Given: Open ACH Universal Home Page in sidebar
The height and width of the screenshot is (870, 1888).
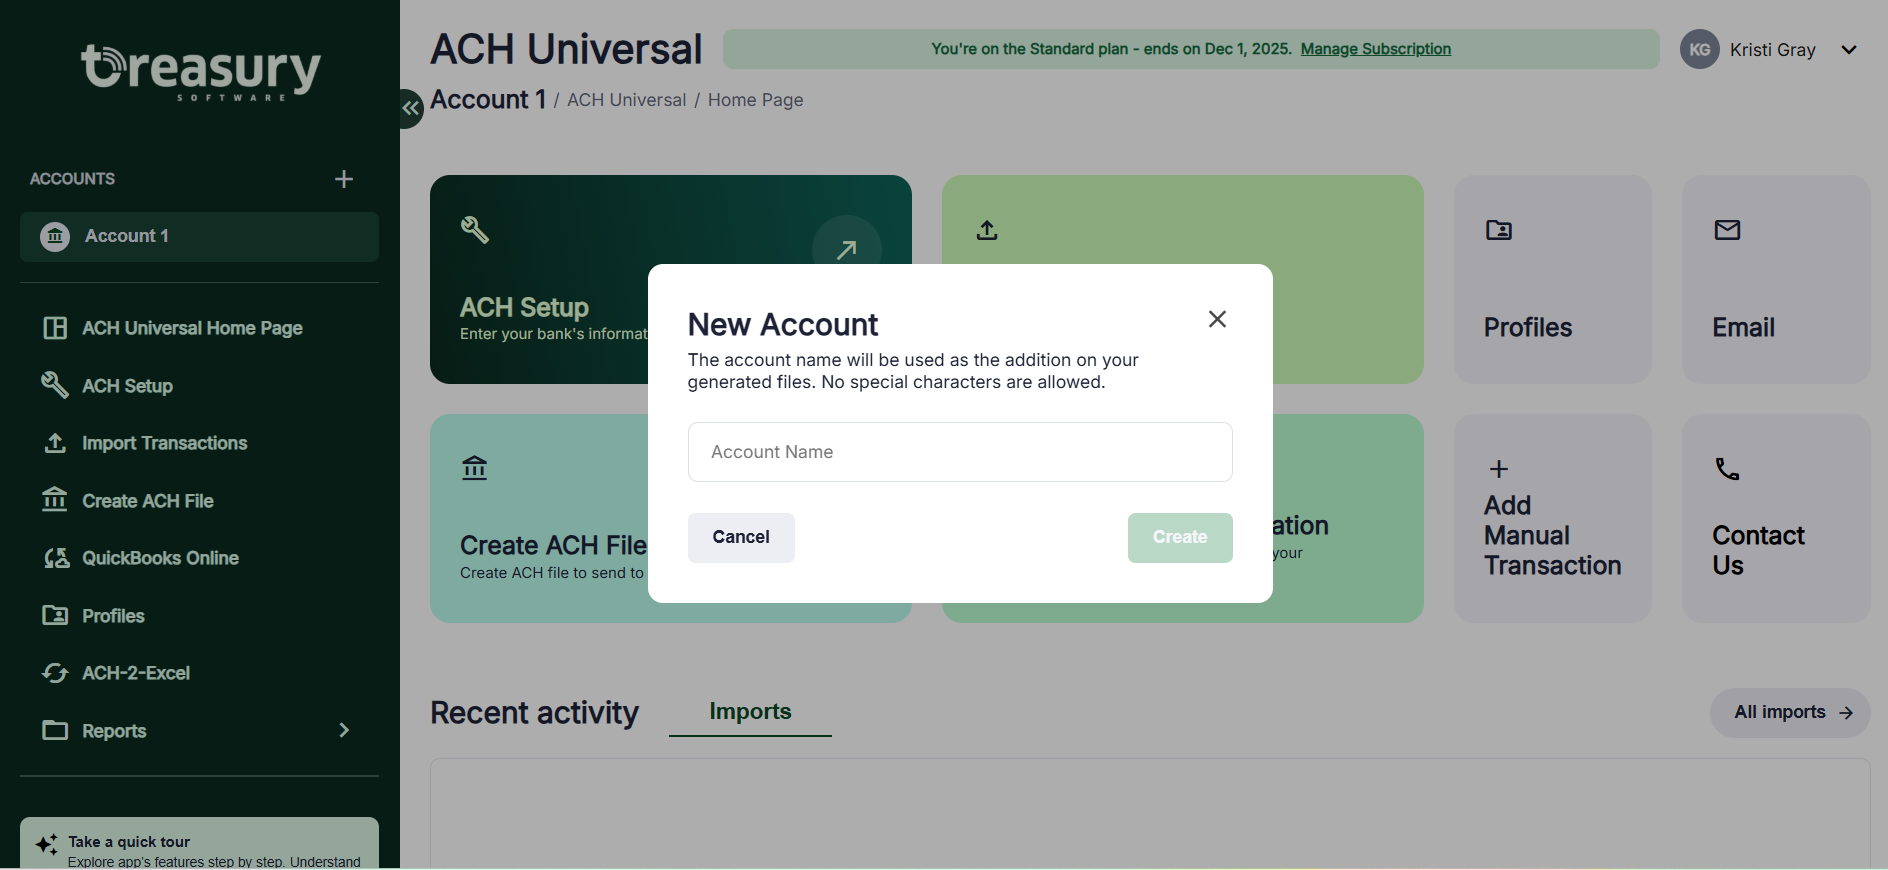Looking at the screenshot, I should pyautogui.click(x=192, y=328).
